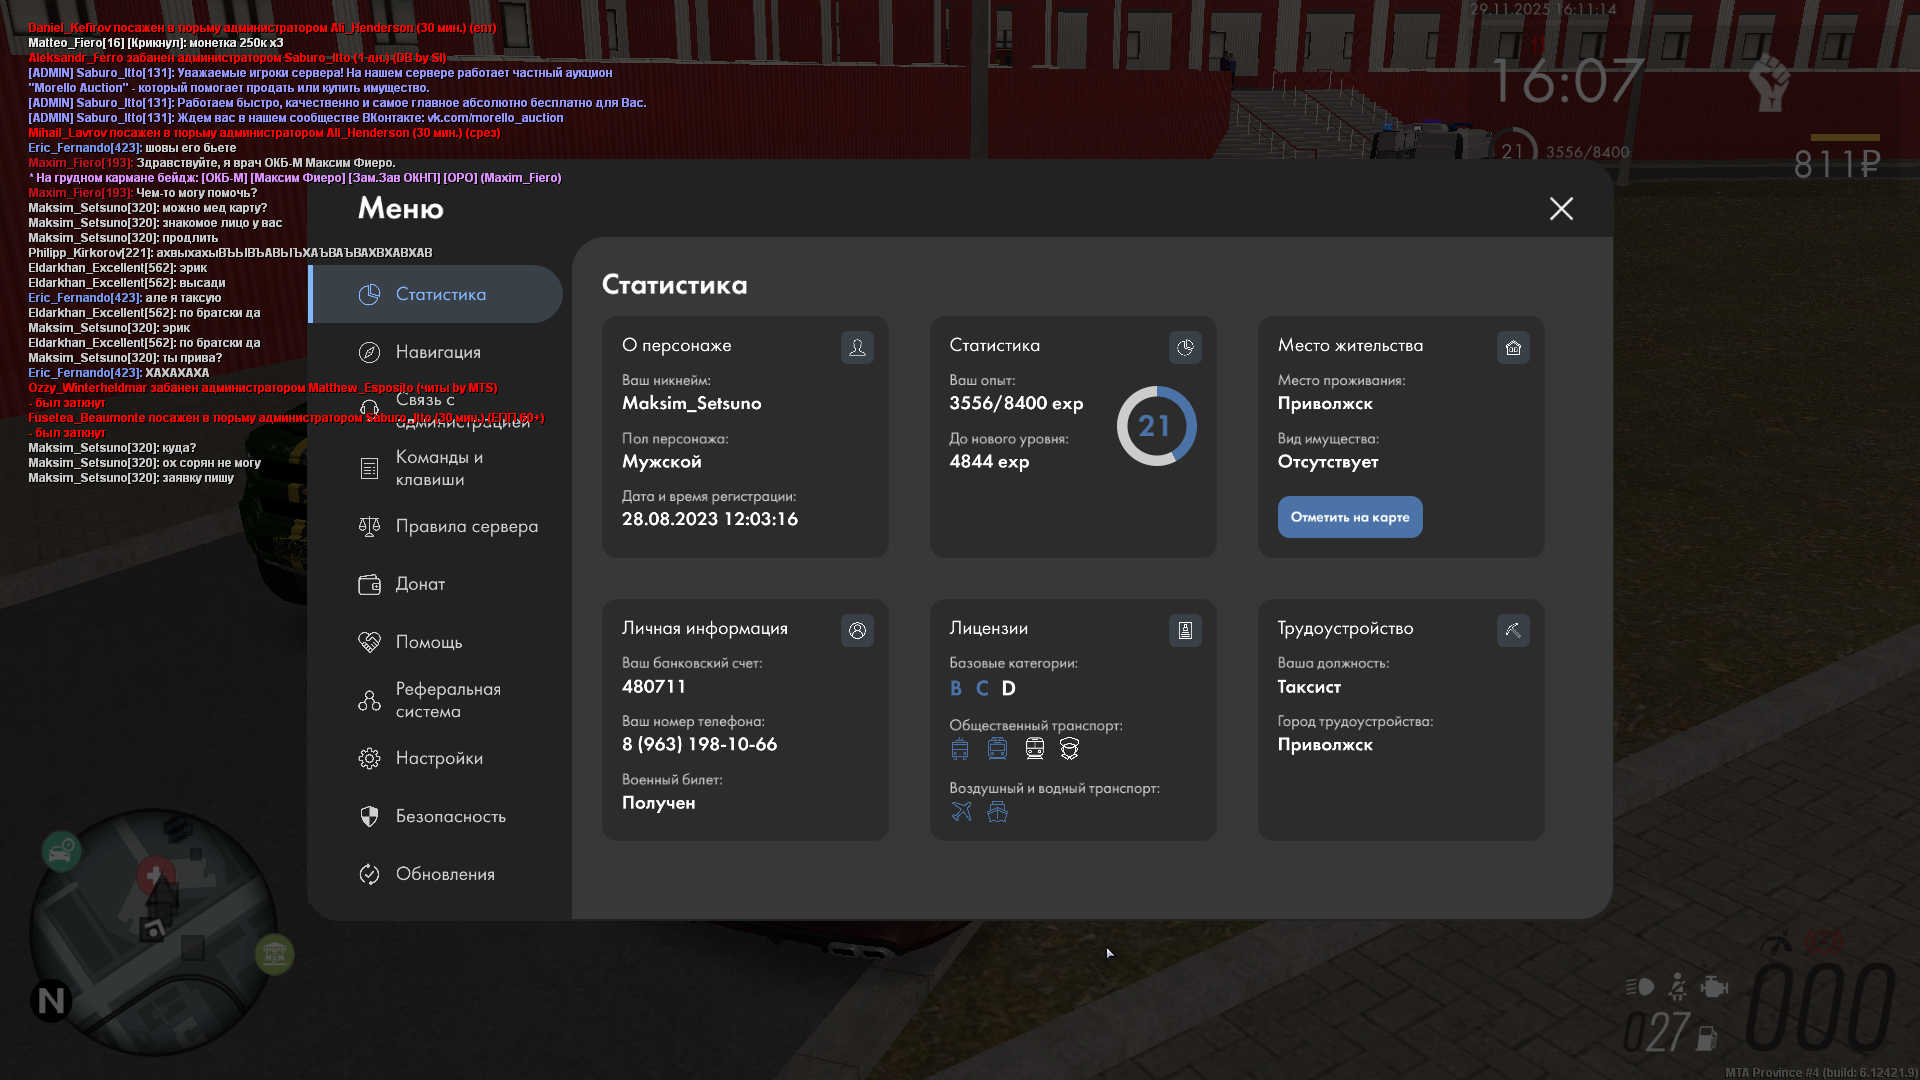This screenshot has width=1920, height=1080.
Task: Click the Обновления updates item
Action: [444, 874]
